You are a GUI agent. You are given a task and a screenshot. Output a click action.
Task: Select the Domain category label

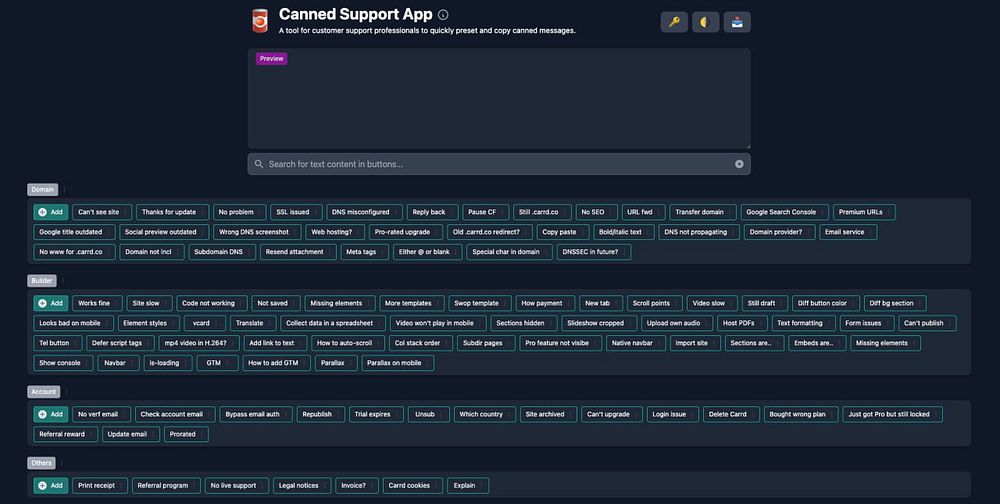[x=43, y=189]
